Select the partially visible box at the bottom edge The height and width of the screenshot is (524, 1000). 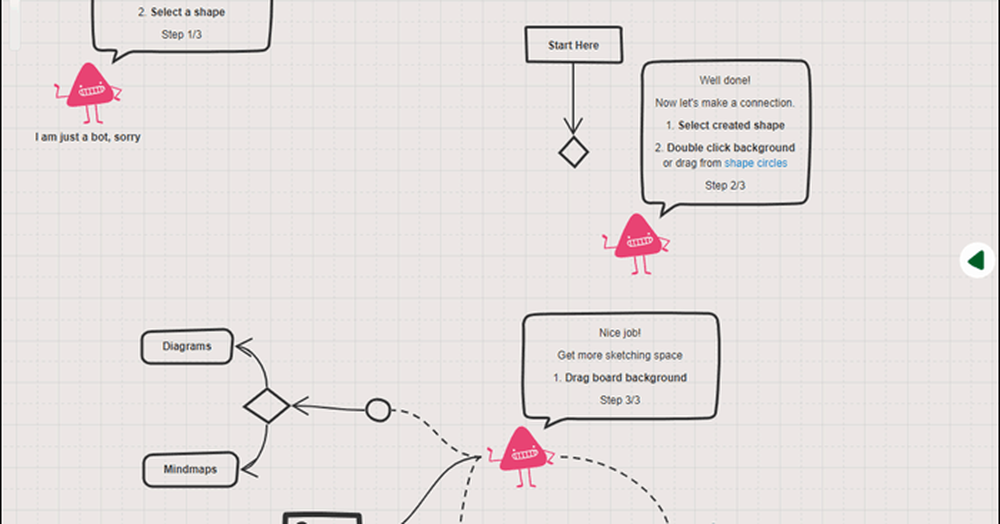(322, 518)
